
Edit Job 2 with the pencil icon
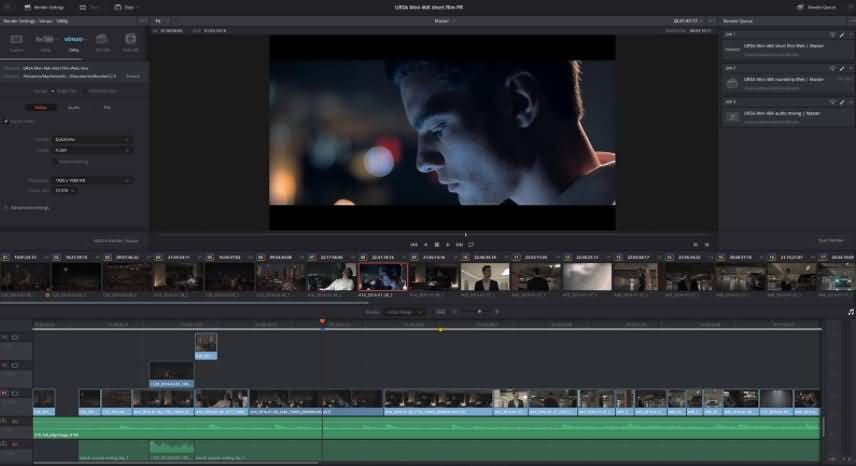pos(841,69)
